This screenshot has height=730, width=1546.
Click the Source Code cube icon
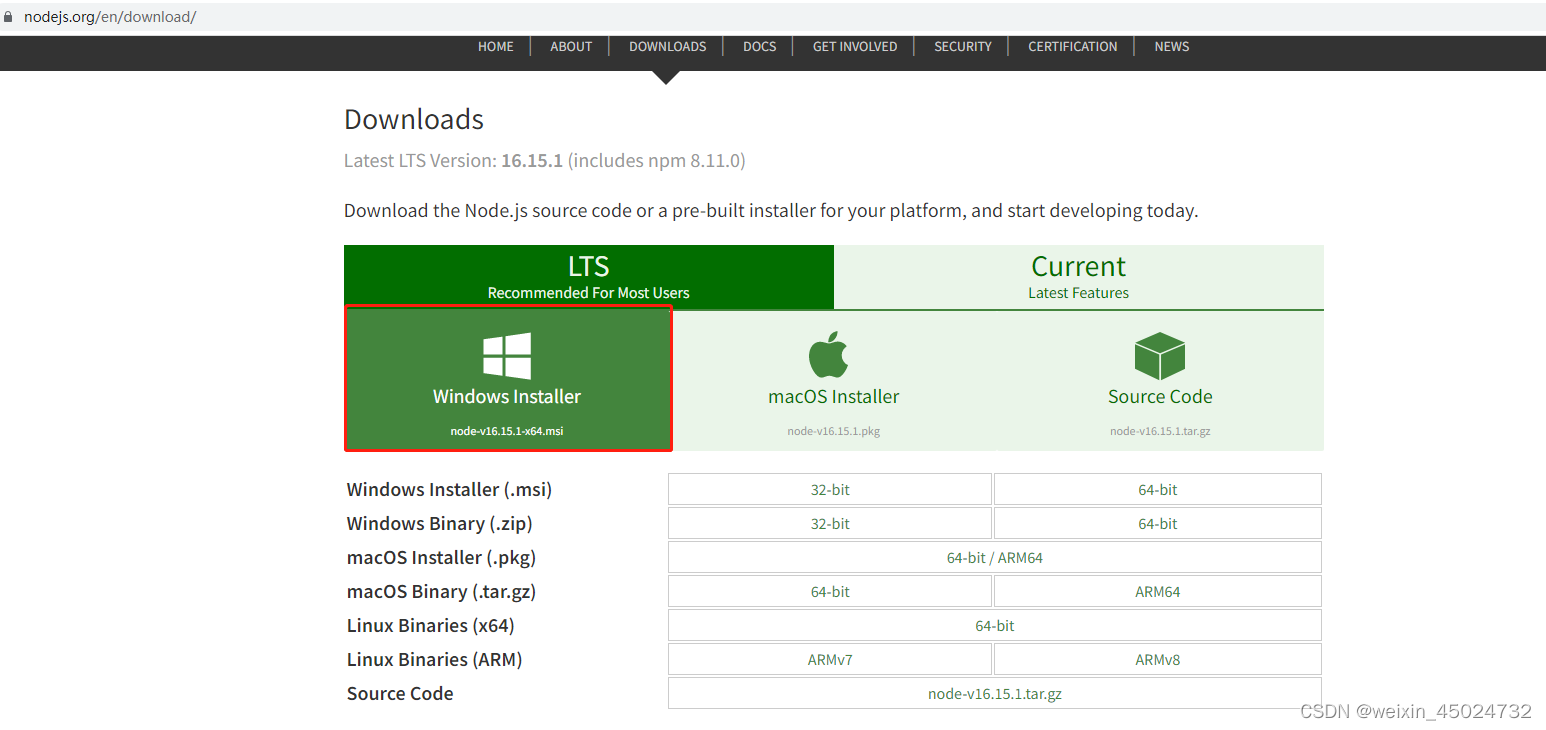[x=1160, y=356]
